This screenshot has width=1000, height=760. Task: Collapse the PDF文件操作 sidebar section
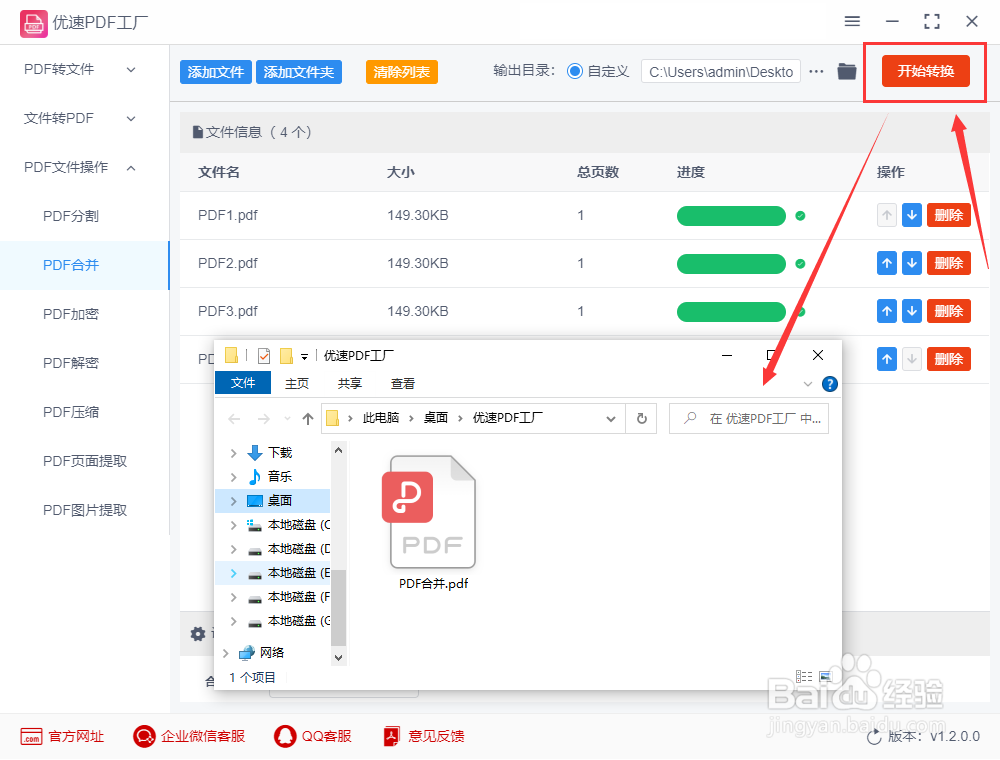tap(130, 167)
